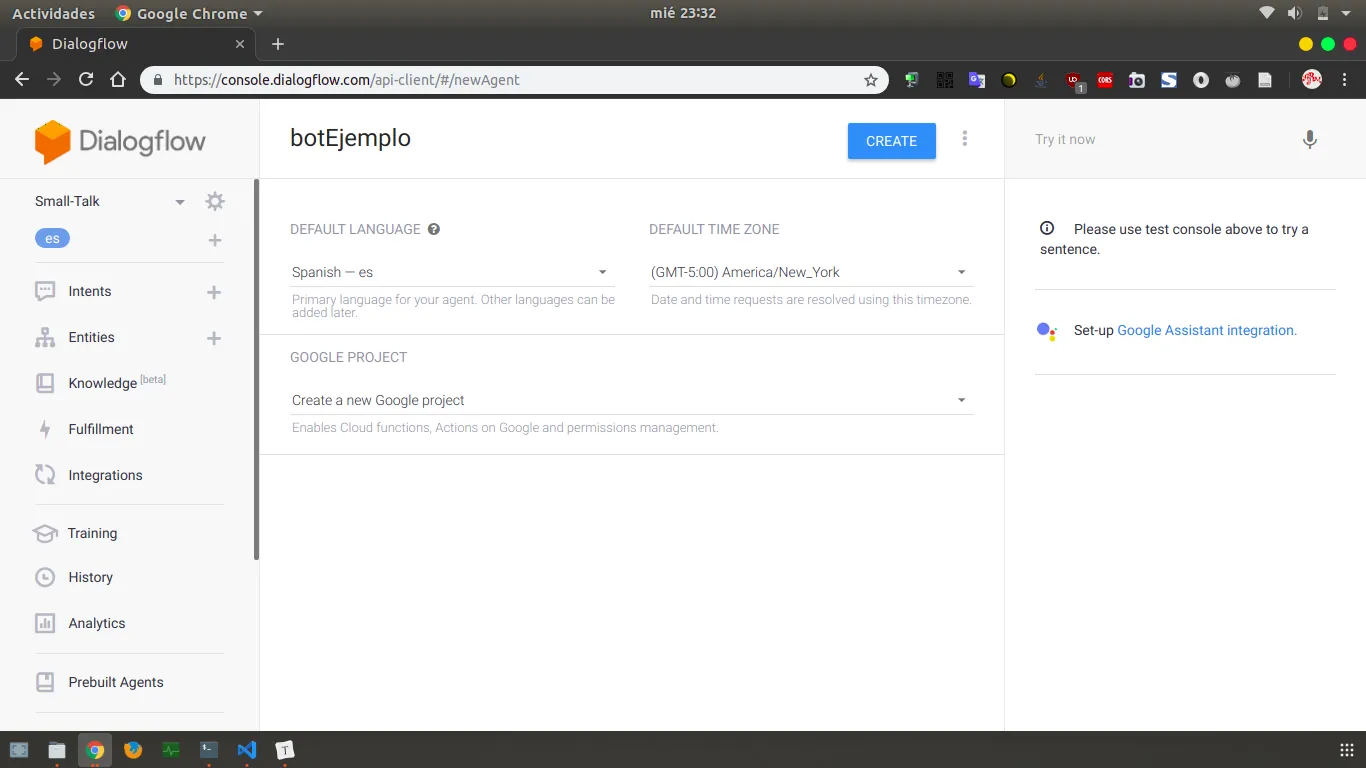This screenshot has width=1366, height=768.
Task: Add a new entity with plus icon
Action: (214, 338)
